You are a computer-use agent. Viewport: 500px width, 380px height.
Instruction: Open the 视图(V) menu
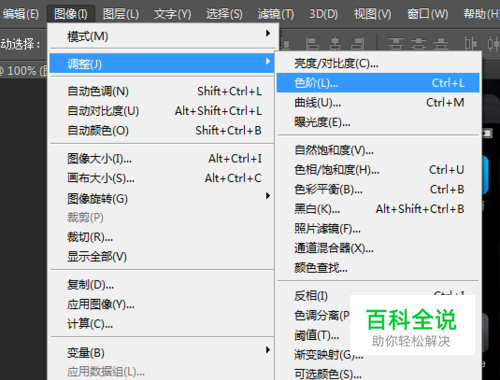(x=372, y=14)
